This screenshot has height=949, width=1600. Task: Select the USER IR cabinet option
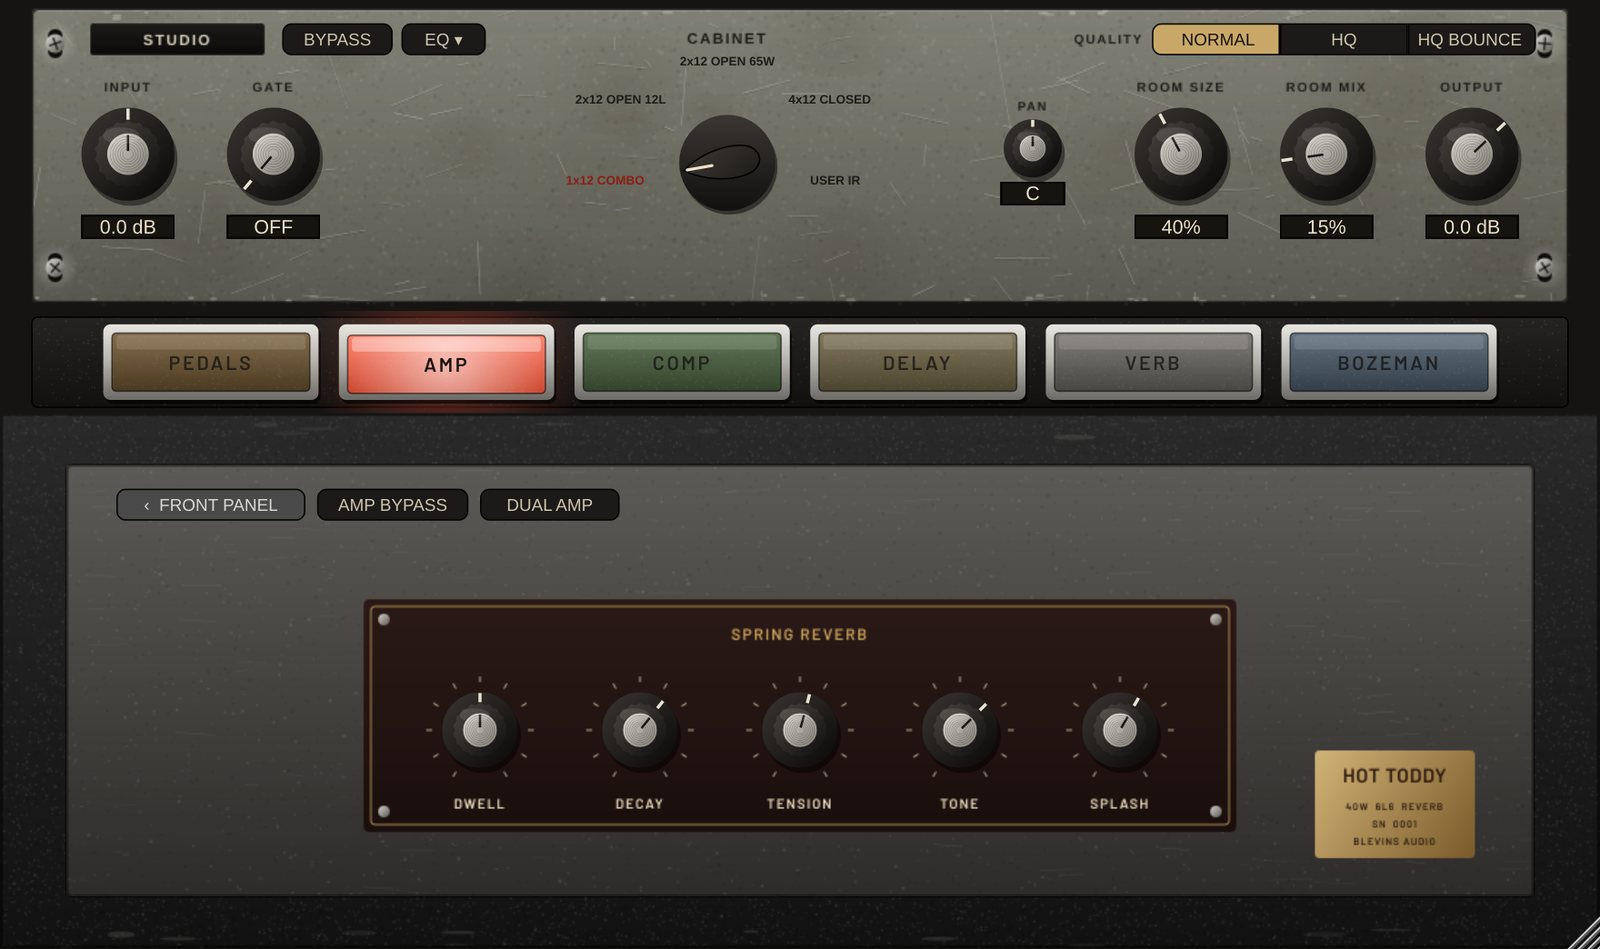click(x=835, y=180)
